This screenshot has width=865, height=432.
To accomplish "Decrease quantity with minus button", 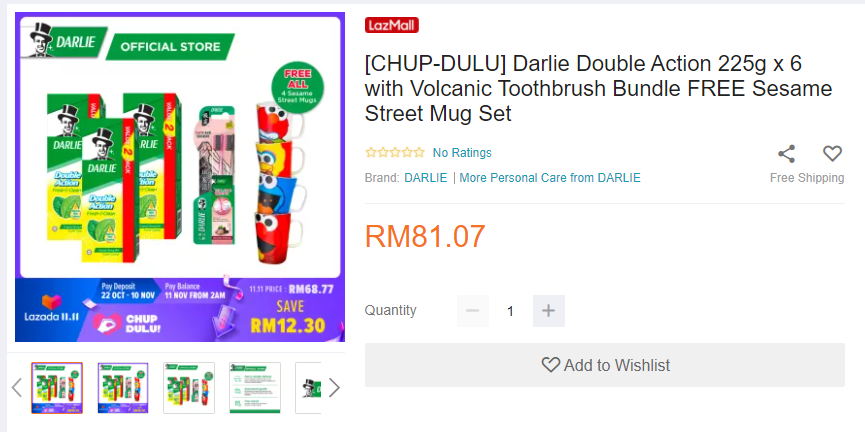I will click(x=473, y=311).
